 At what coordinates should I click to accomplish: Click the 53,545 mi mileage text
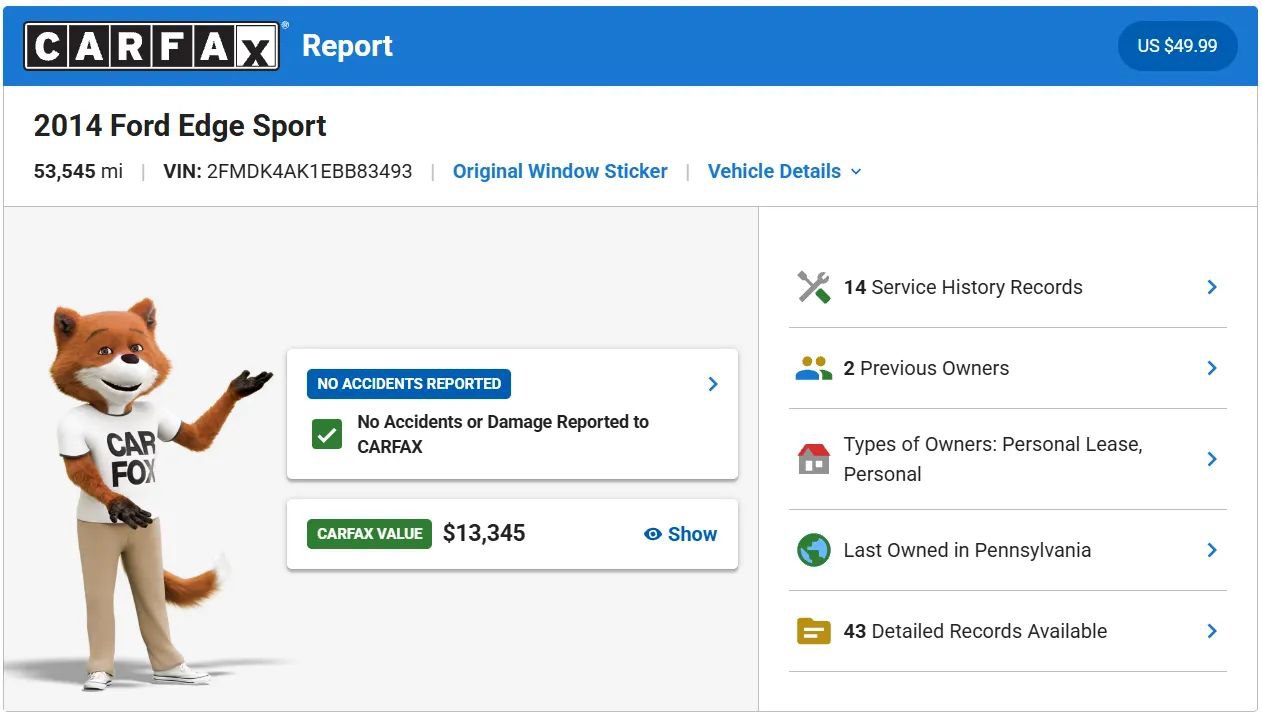coord(78,171)
